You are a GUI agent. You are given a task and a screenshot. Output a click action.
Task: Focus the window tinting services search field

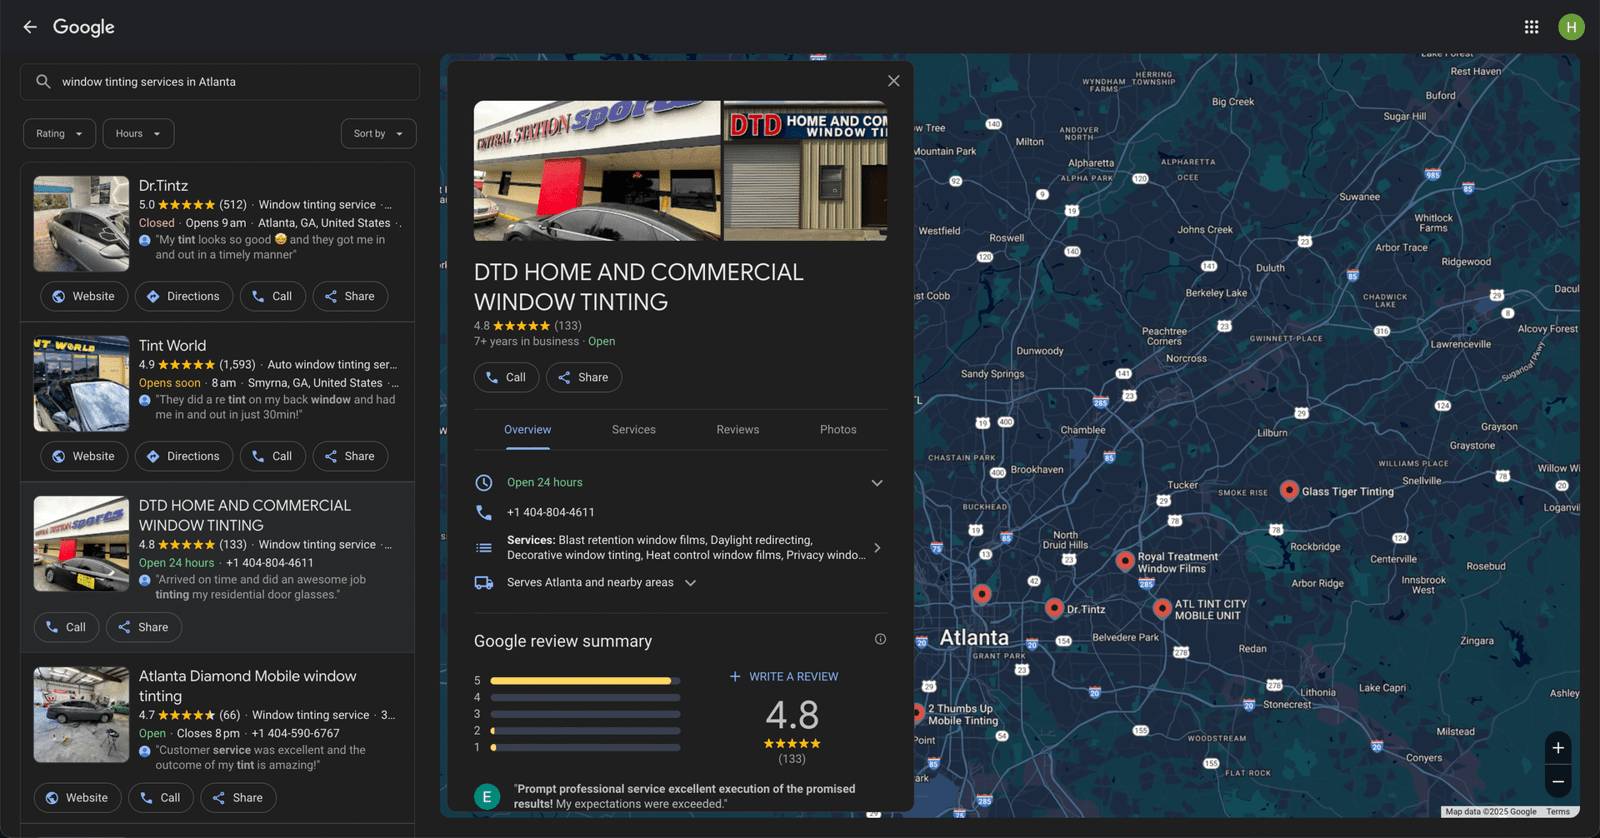click(x=220, y=82)
